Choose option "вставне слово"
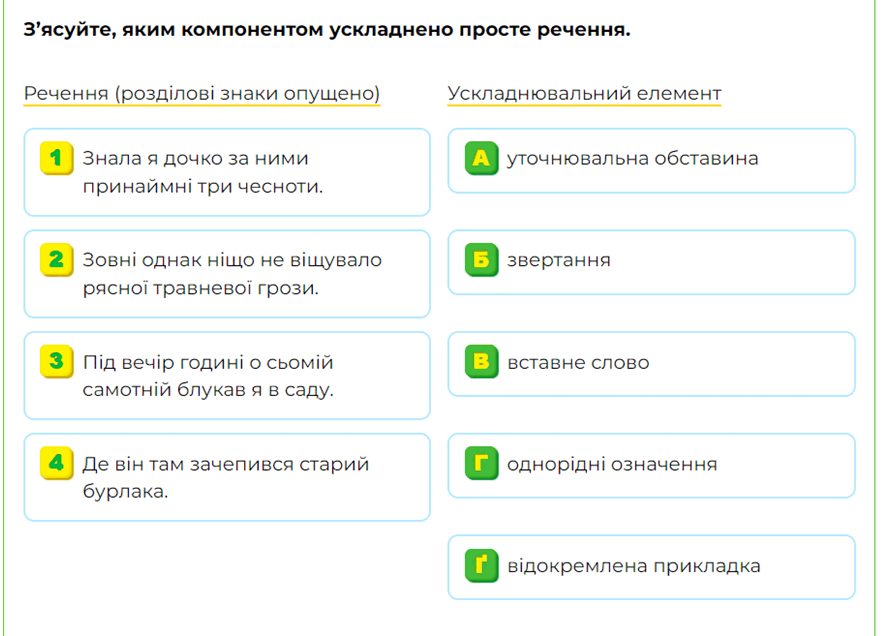The width and height of the screenshot is (886, 636). point(652,364)
